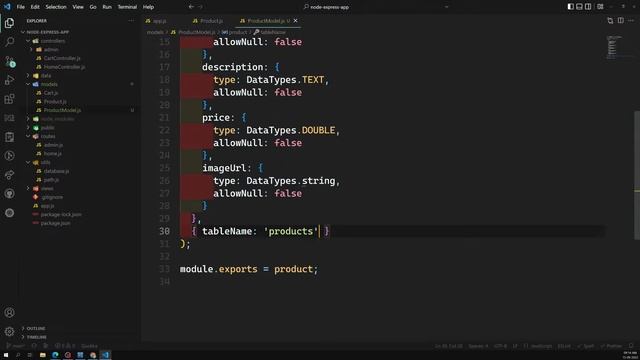Screen dimensions: 640x360
Task: Open package-lock.json in the explorer
Action: (x=61, y=214)
